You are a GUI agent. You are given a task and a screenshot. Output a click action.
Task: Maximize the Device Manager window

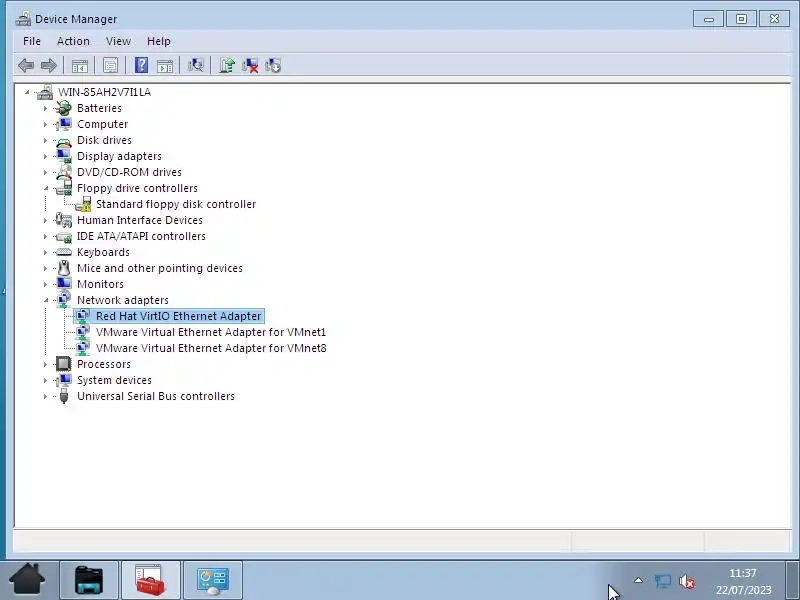741,19
